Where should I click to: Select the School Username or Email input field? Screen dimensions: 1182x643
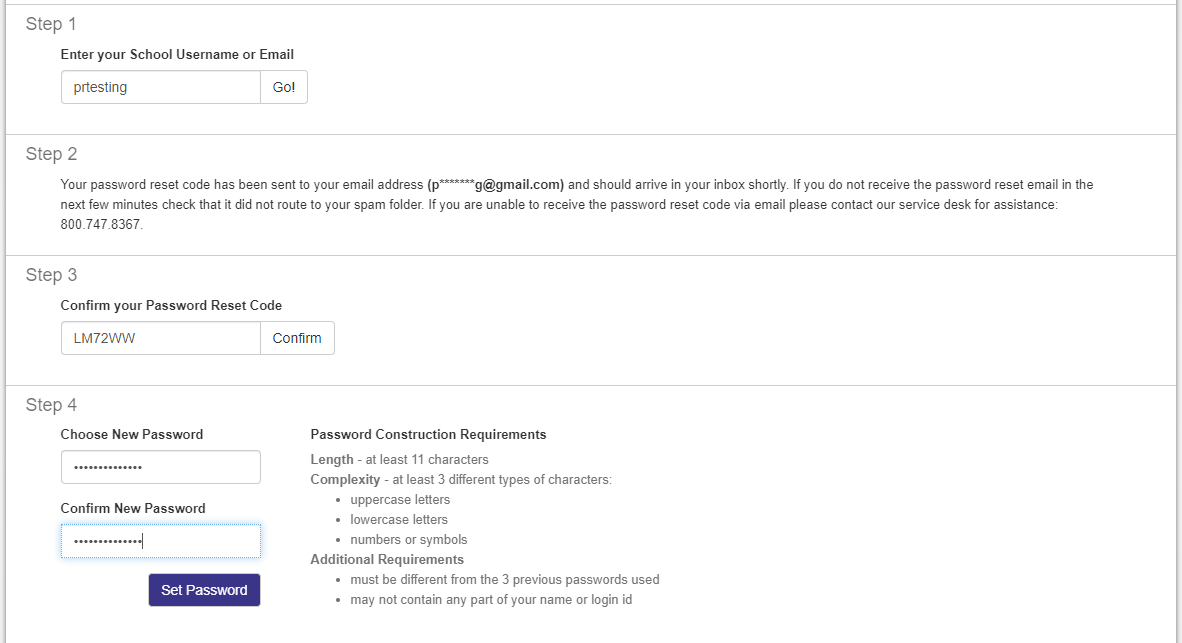(160, 87)
